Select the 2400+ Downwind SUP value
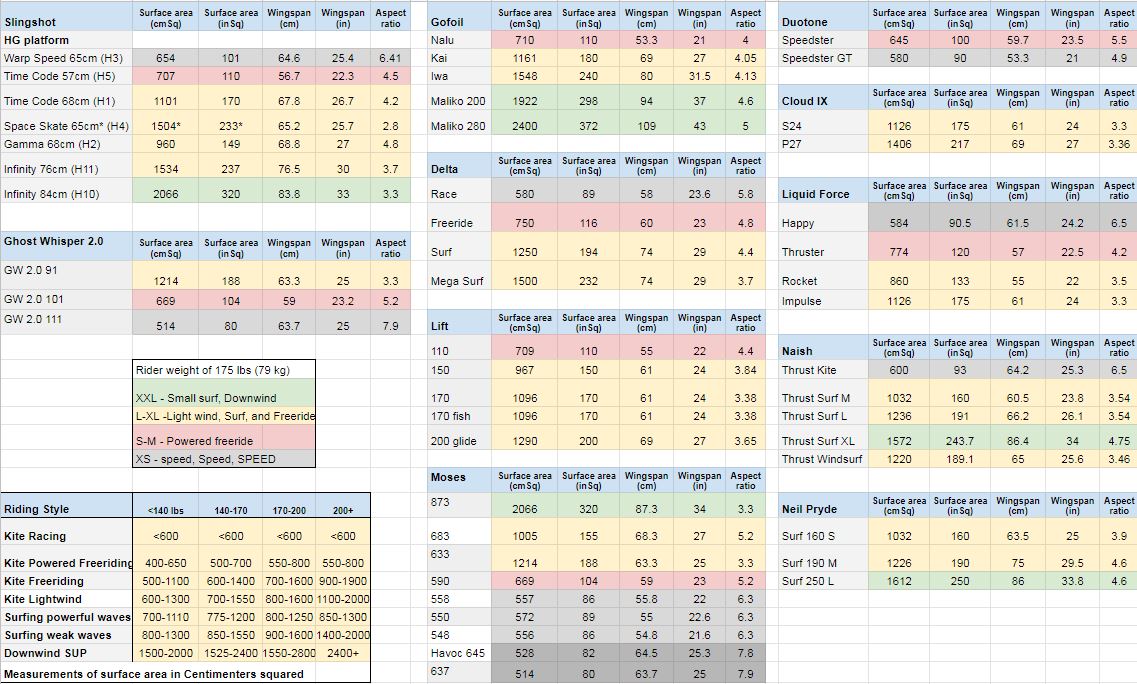The width and height of the screenshot is (1137, 684). [343, 653]
